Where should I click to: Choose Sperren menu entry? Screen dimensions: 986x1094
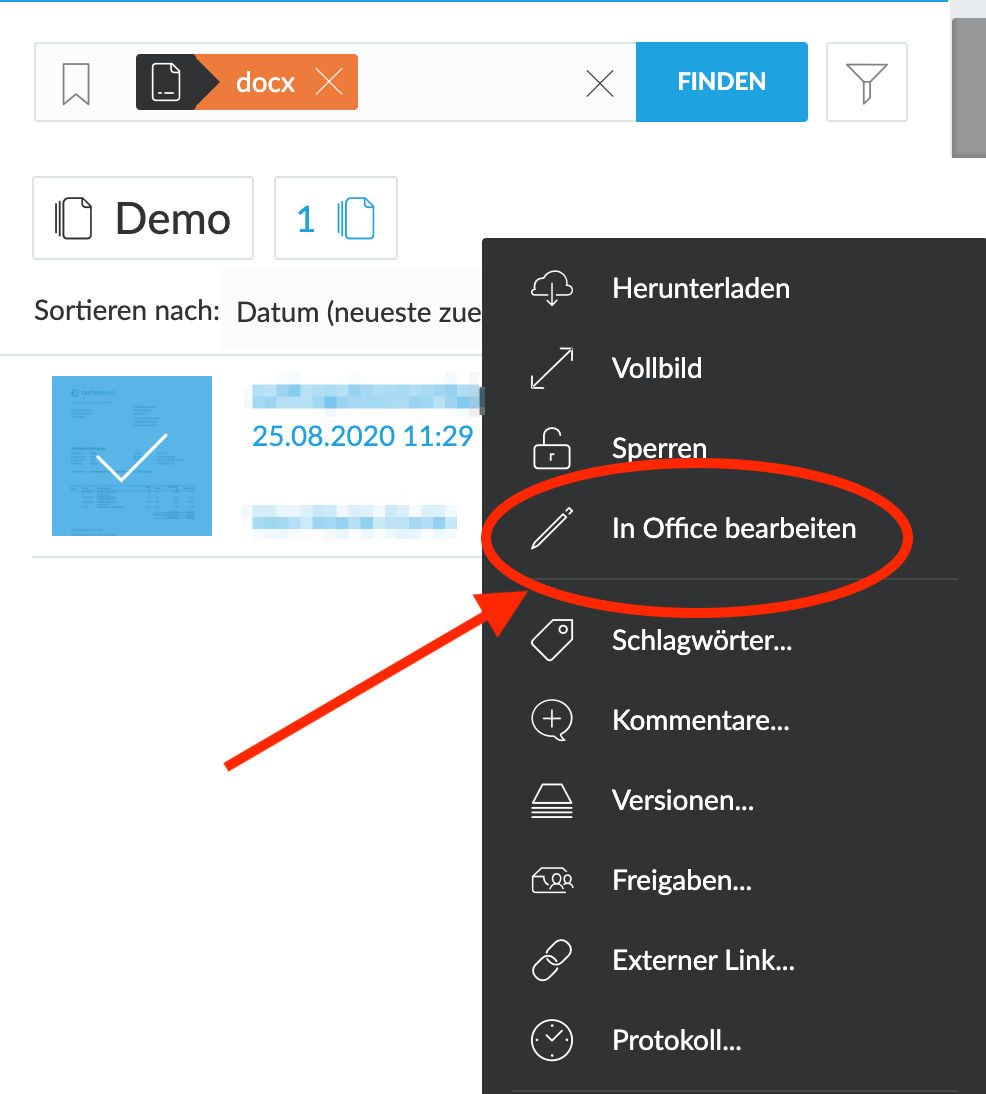[659, 448]
